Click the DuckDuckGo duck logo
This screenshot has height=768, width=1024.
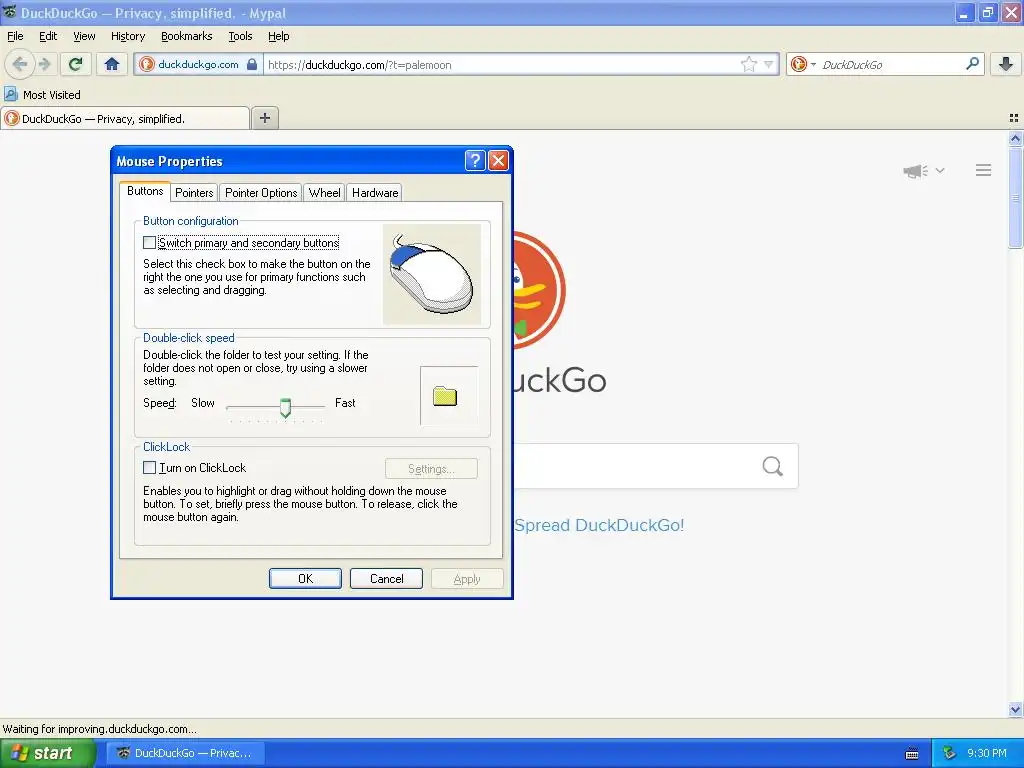coord(539,290)
